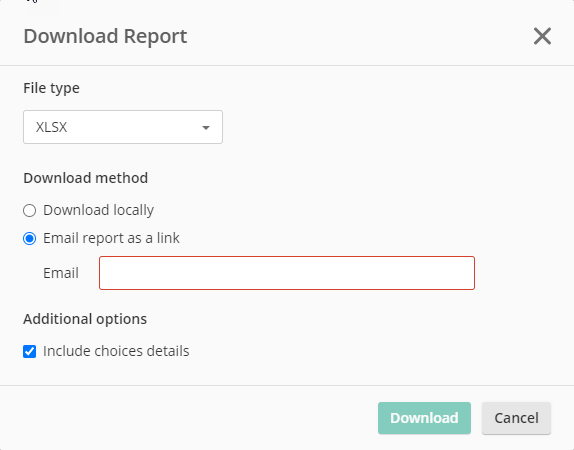
Task: Click the "Download locally" label text
Action: pyautogui.click(x=98, y=210)
